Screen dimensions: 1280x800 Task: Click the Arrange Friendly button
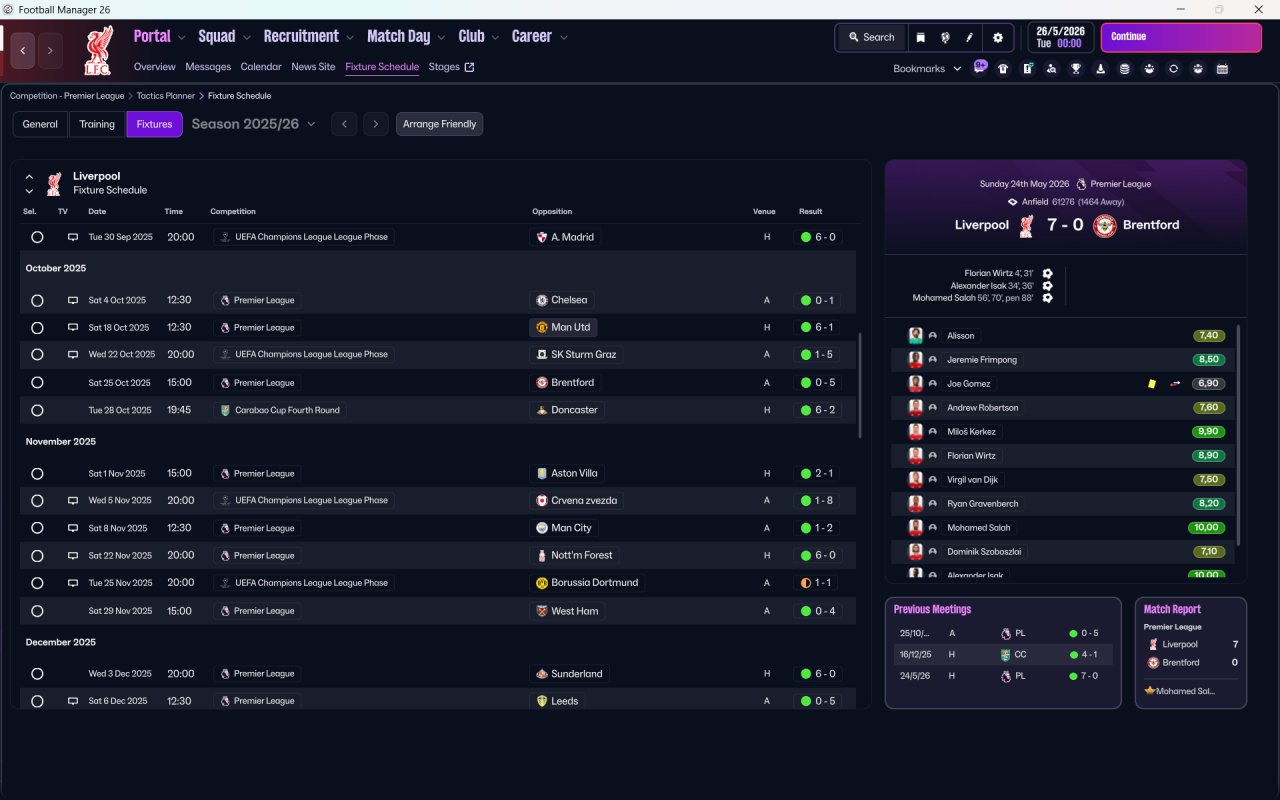tap(440, 124)
